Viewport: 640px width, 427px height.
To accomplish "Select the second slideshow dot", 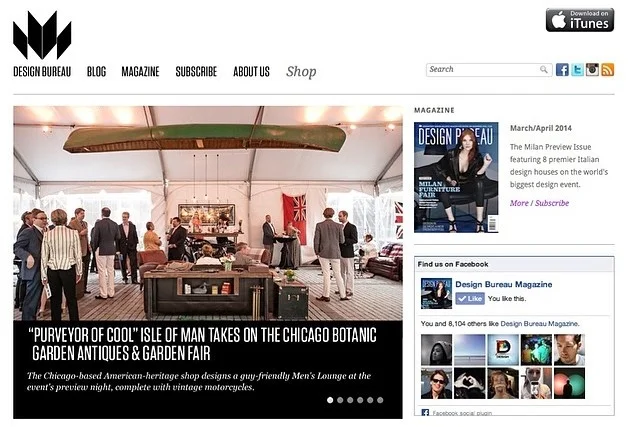I will coord(340,400).
